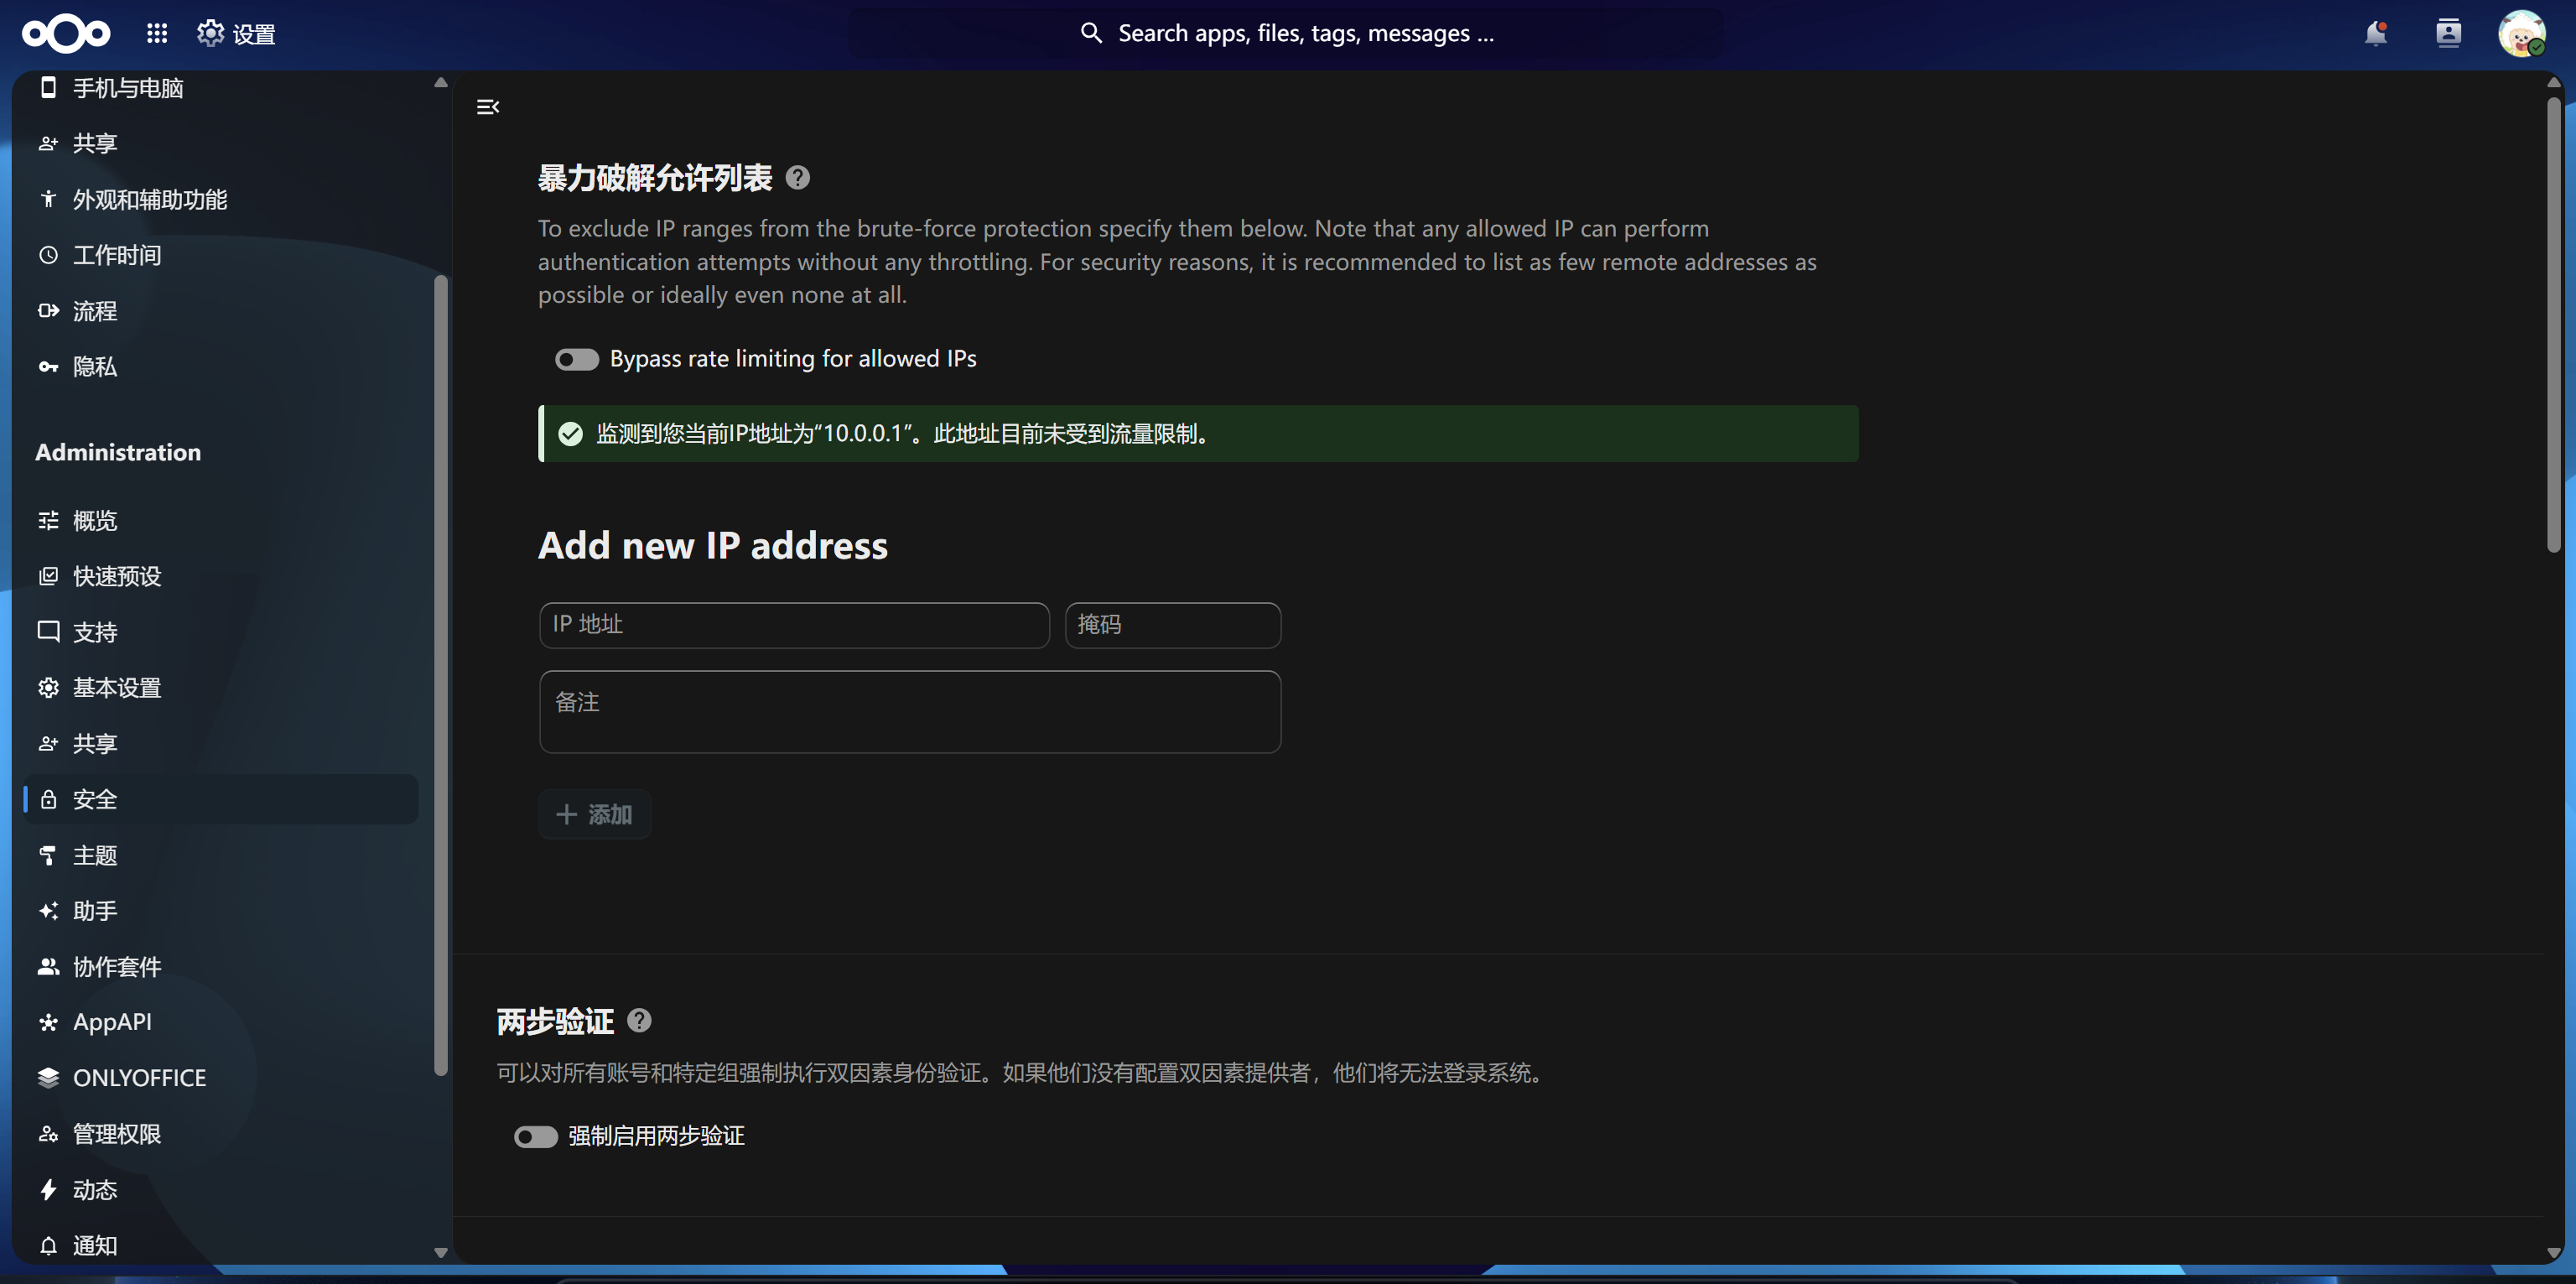Viewport: 2576px width, 1284px height.
Task: Open the notifications bell
Action: pos(2376,34)
